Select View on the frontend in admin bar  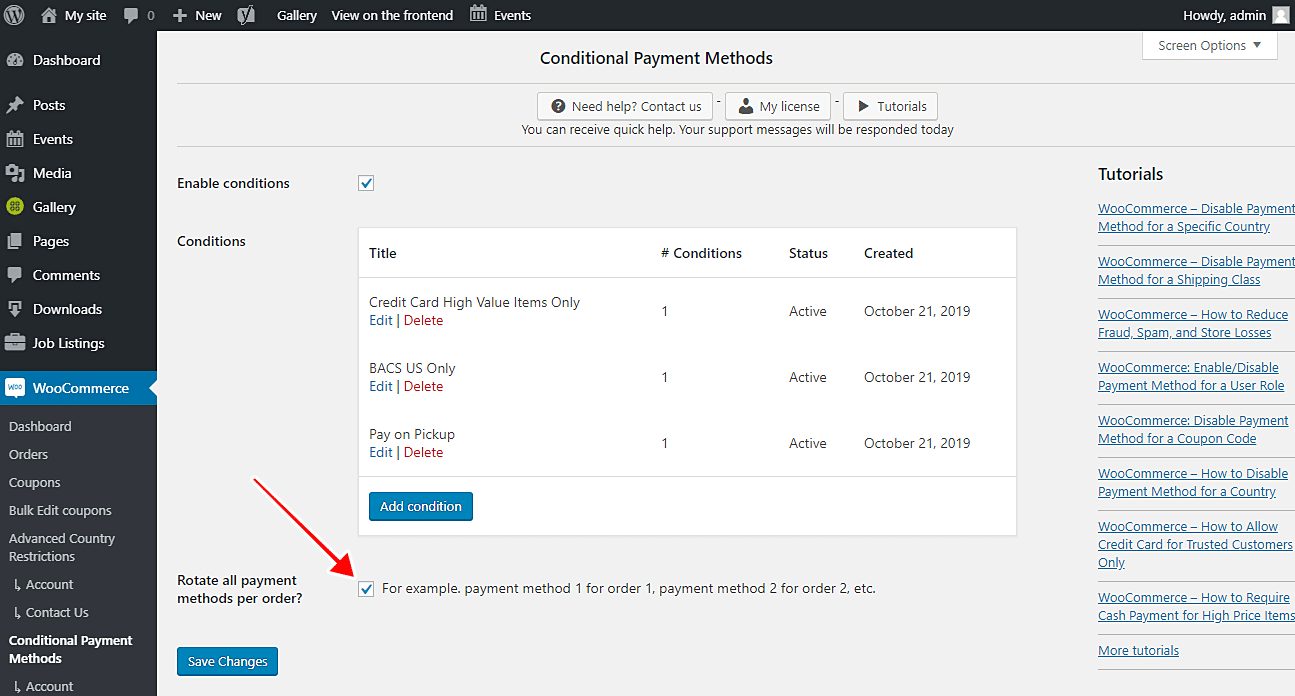pyautogui.click(x=392, y=15)
